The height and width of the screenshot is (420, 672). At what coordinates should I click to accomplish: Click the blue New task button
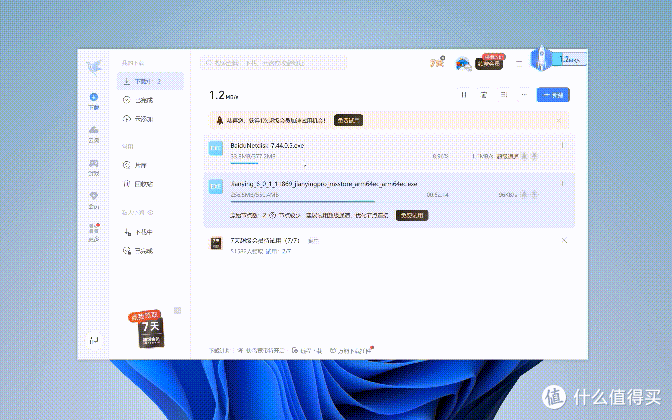click(553, 95)
